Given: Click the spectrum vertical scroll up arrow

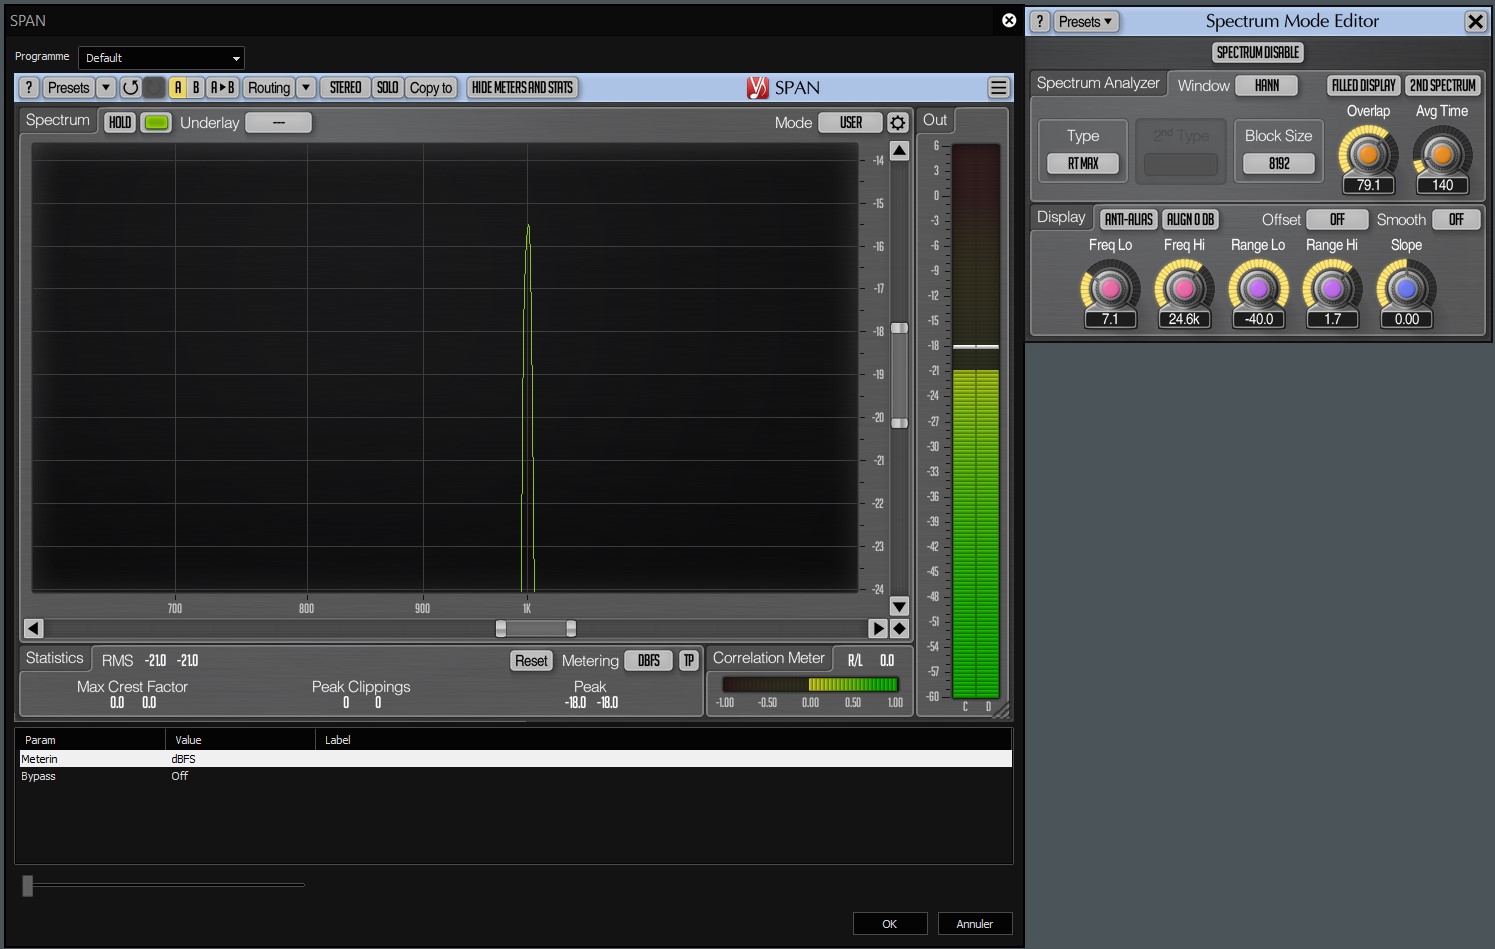Looking at the screenshot, I should tap(899, 151).
